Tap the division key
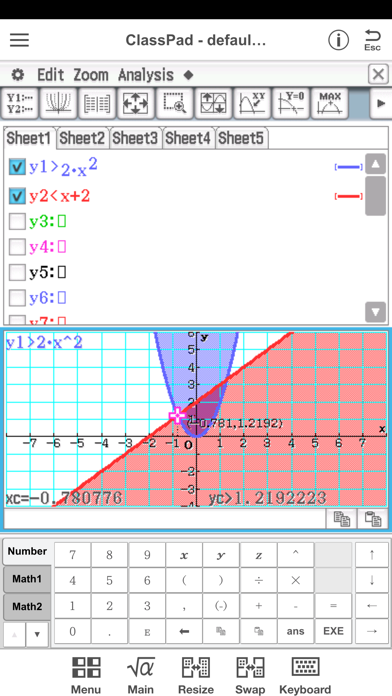This screenshot has height=696, width=392. pos(258,580)
